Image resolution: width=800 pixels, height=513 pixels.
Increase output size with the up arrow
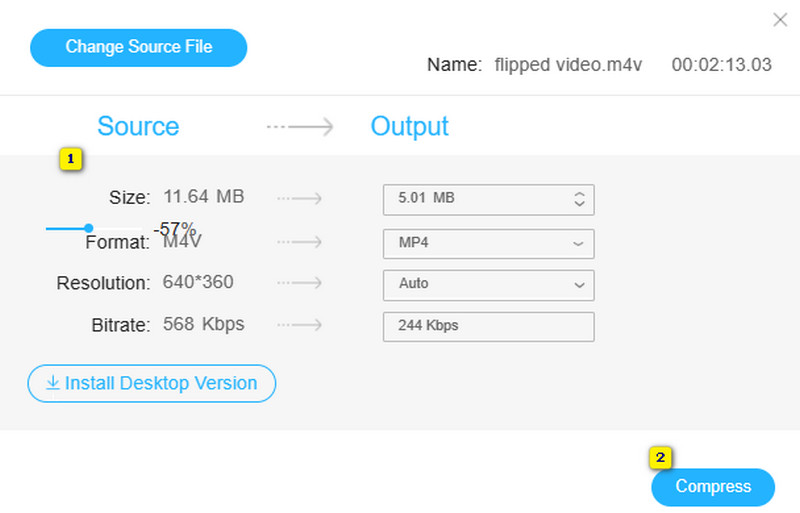pos(579,193)
